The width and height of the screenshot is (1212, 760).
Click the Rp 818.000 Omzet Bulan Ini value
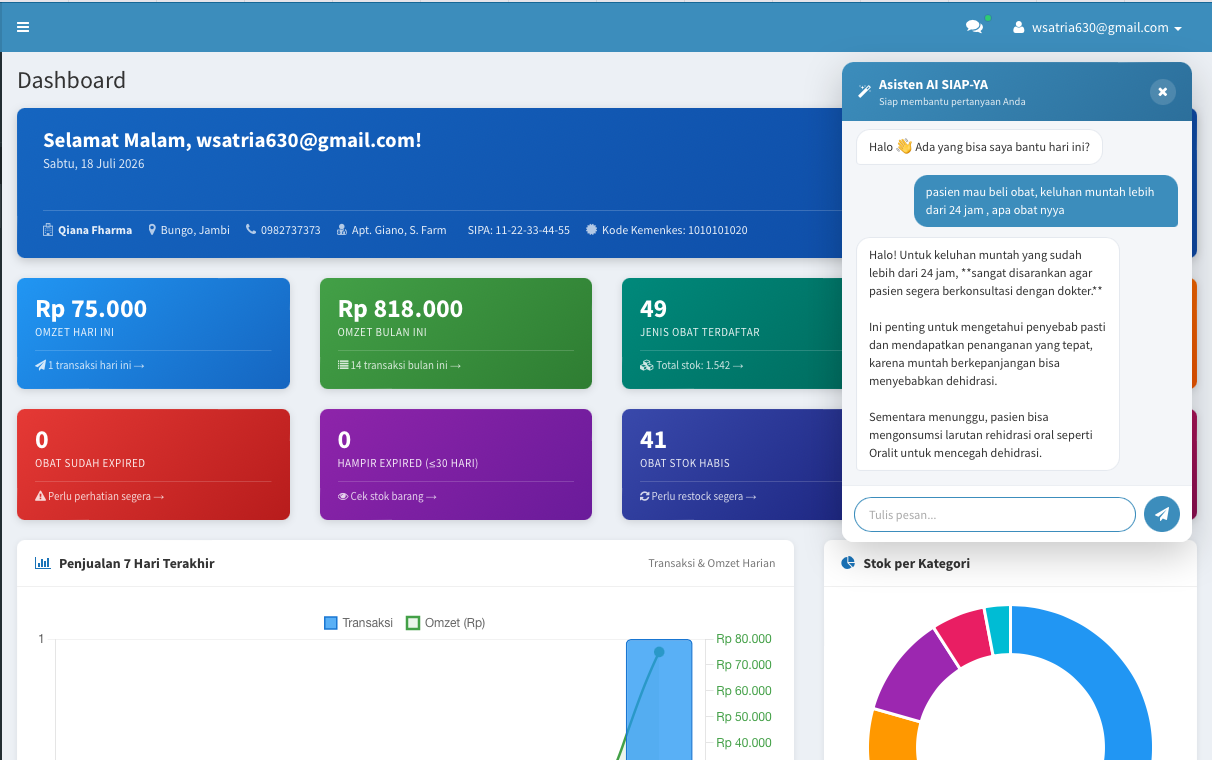coord(400,309)
